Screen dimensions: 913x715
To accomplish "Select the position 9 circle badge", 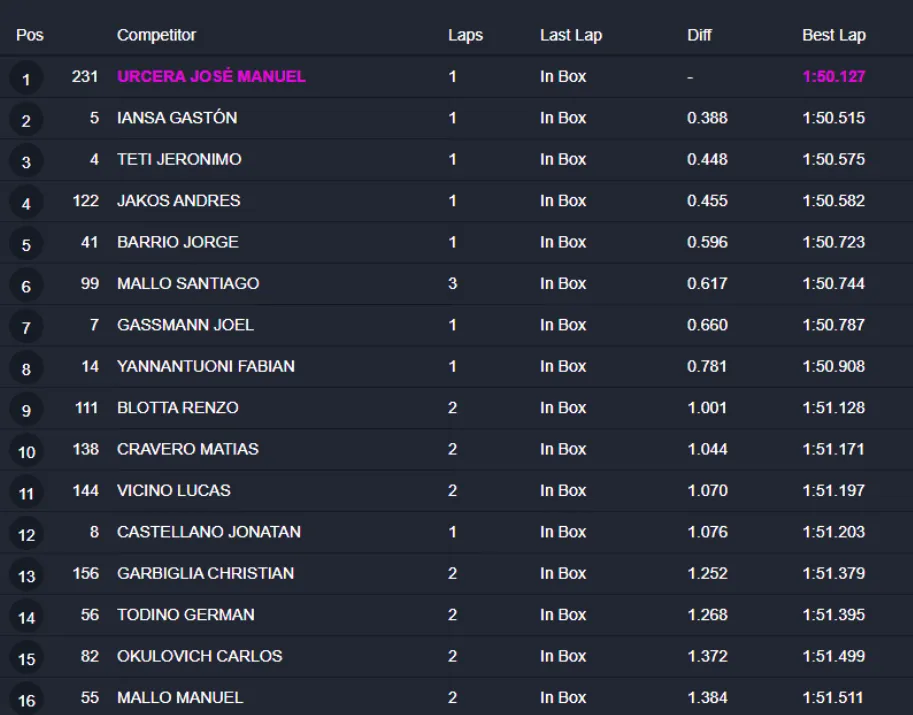I will click(x=26, y=410).
